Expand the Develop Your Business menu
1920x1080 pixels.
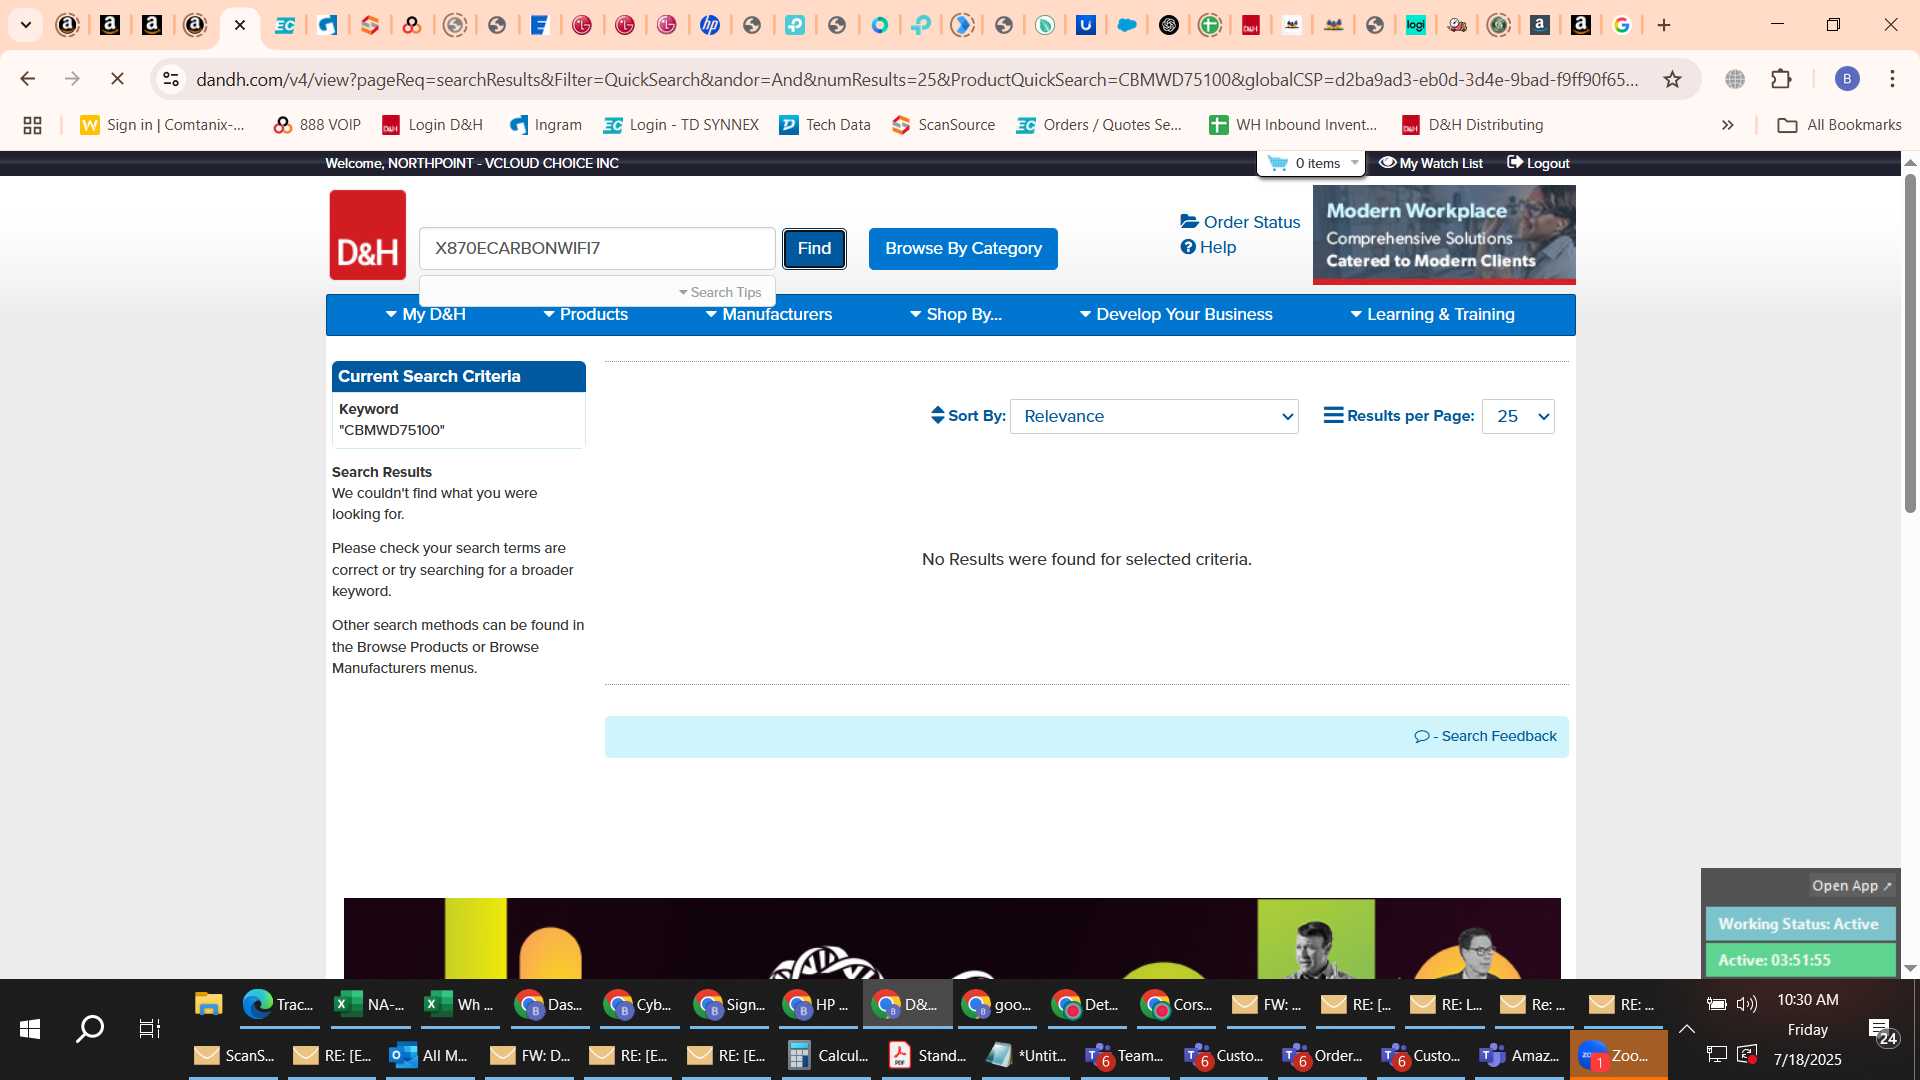[1176, 314]
